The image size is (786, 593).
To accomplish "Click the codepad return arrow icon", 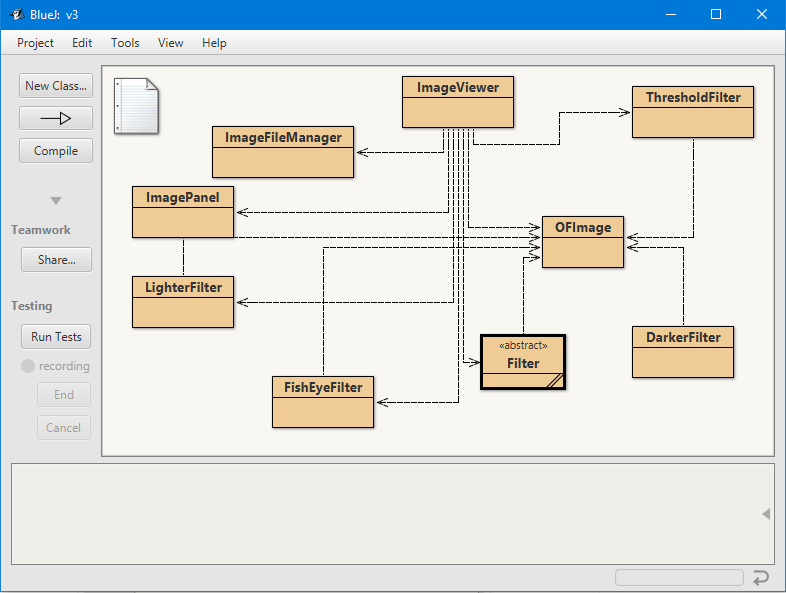I will tap(760, 577).
